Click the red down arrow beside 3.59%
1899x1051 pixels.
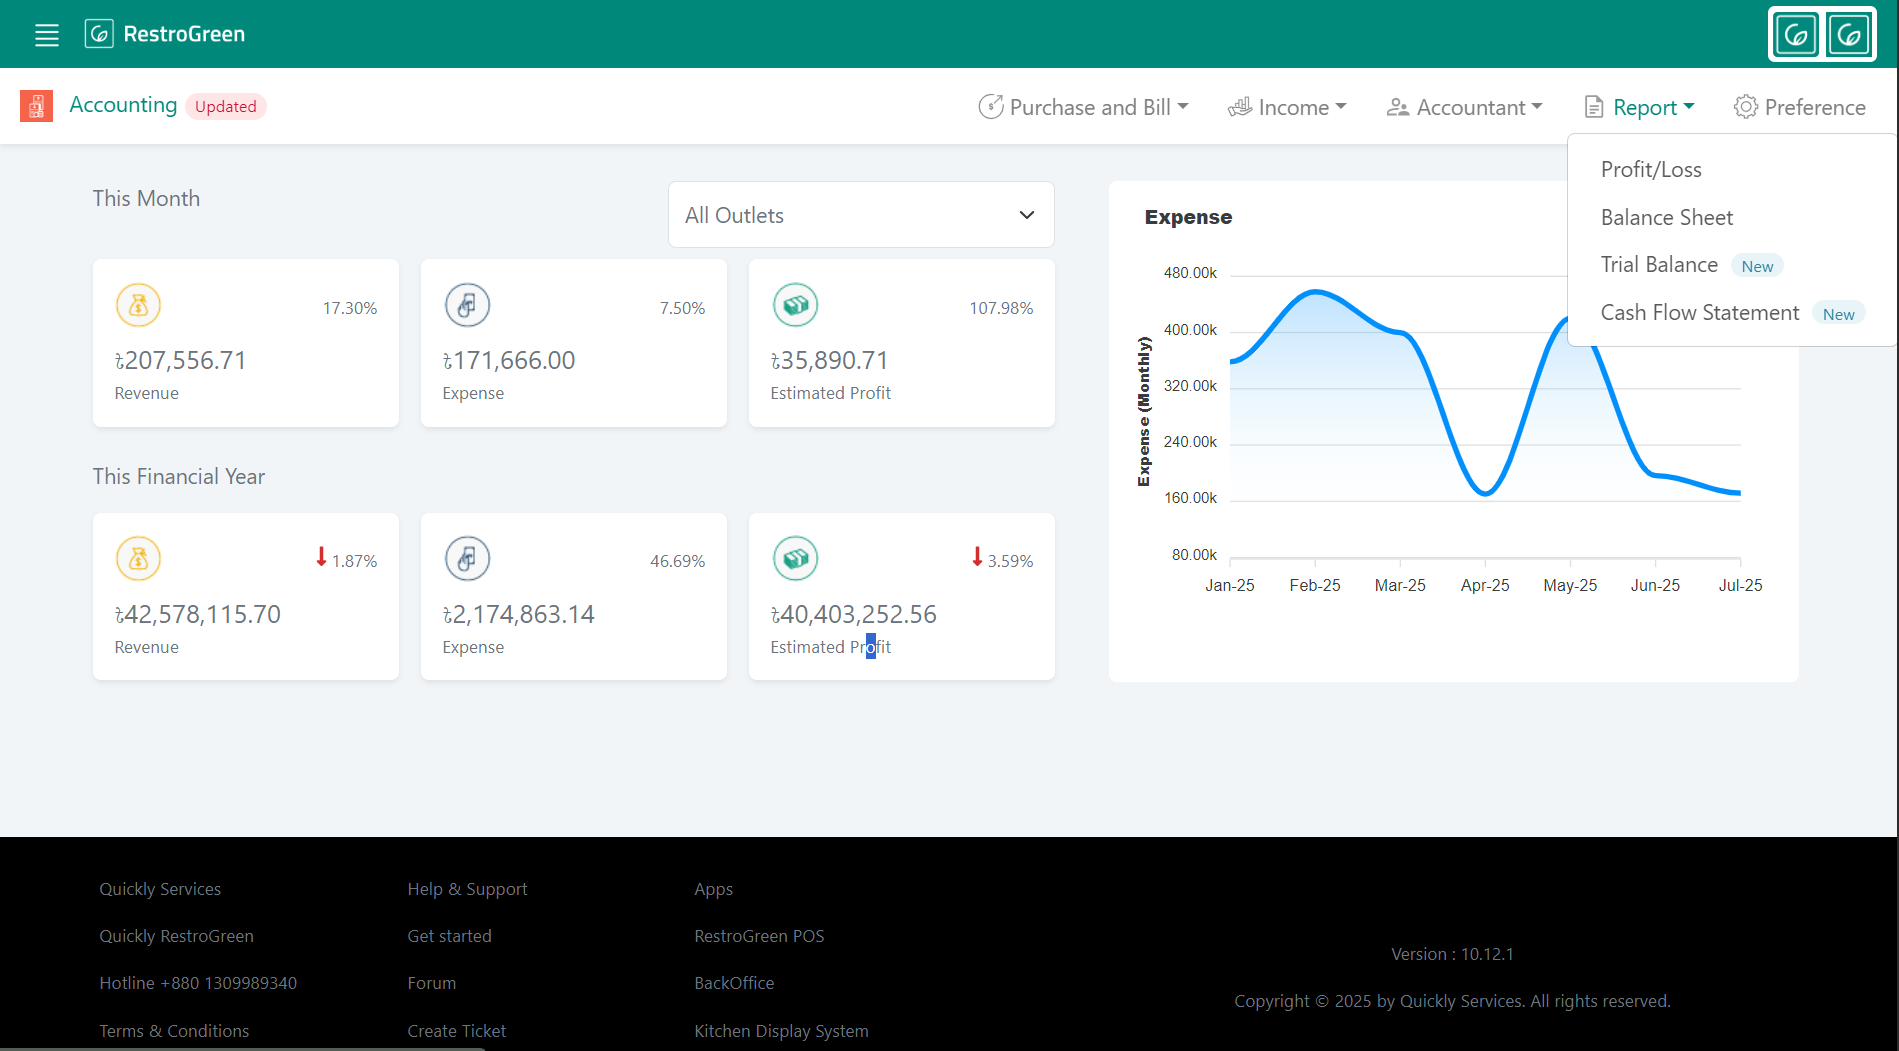977,557
